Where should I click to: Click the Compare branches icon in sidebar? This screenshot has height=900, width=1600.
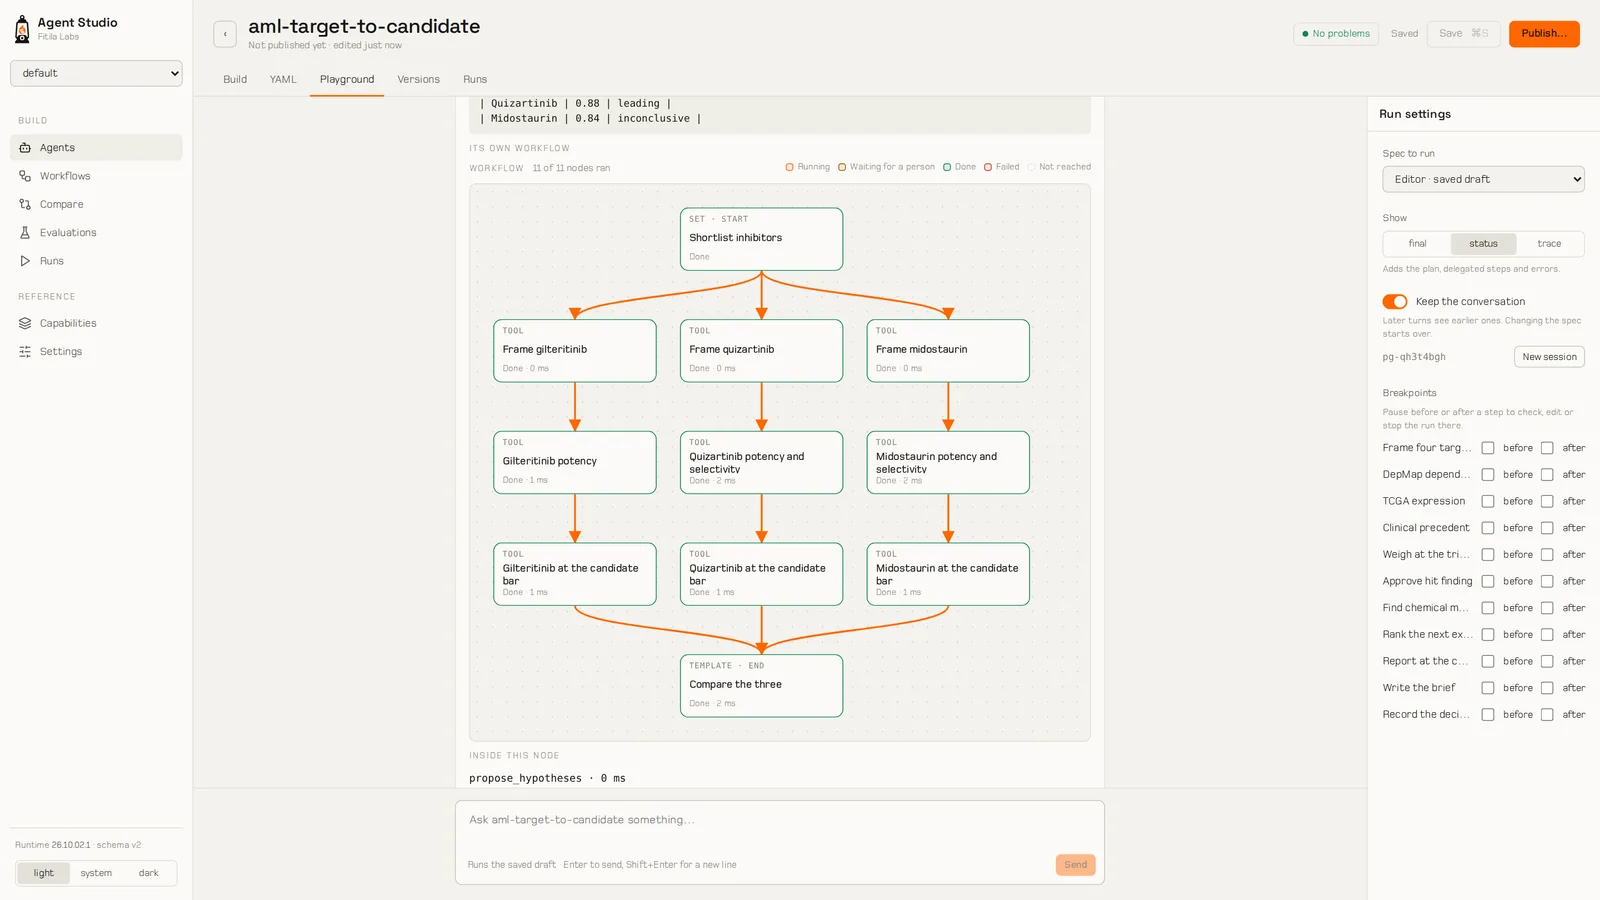pos(25,204)
